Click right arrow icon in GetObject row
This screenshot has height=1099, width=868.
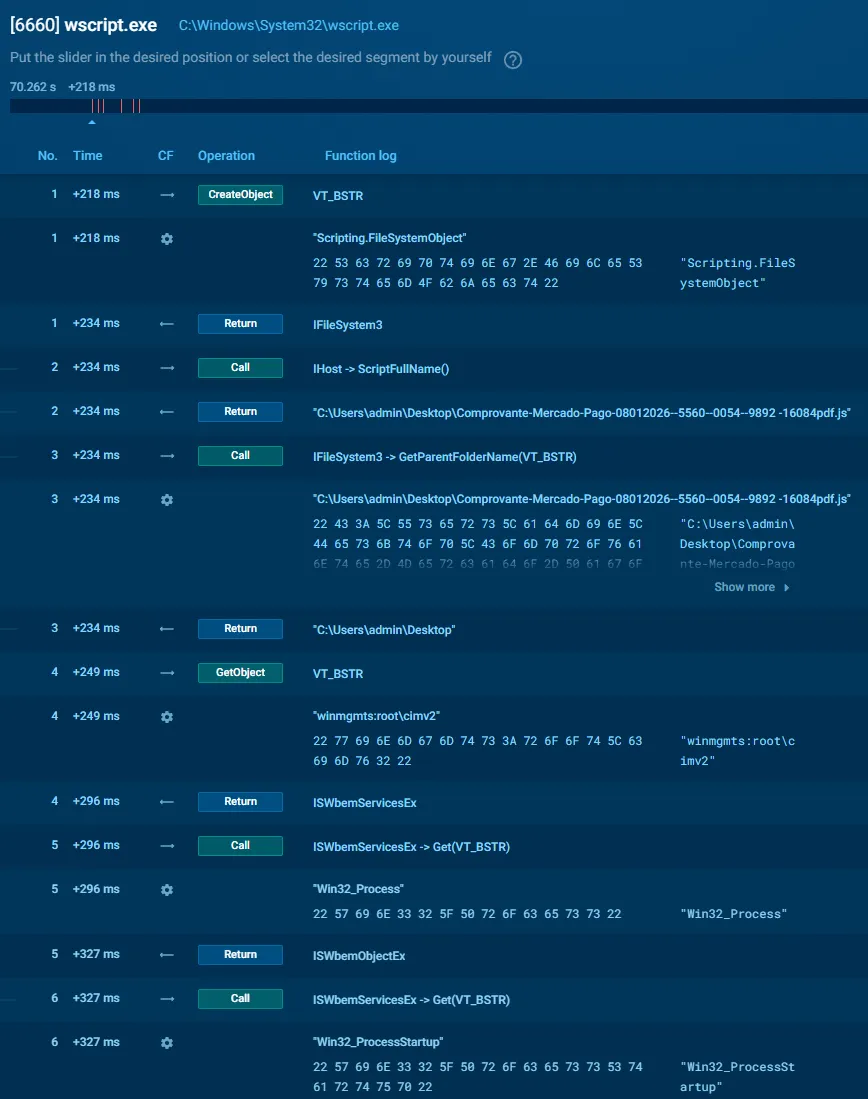pyautogui.click(x=167, y=673)
